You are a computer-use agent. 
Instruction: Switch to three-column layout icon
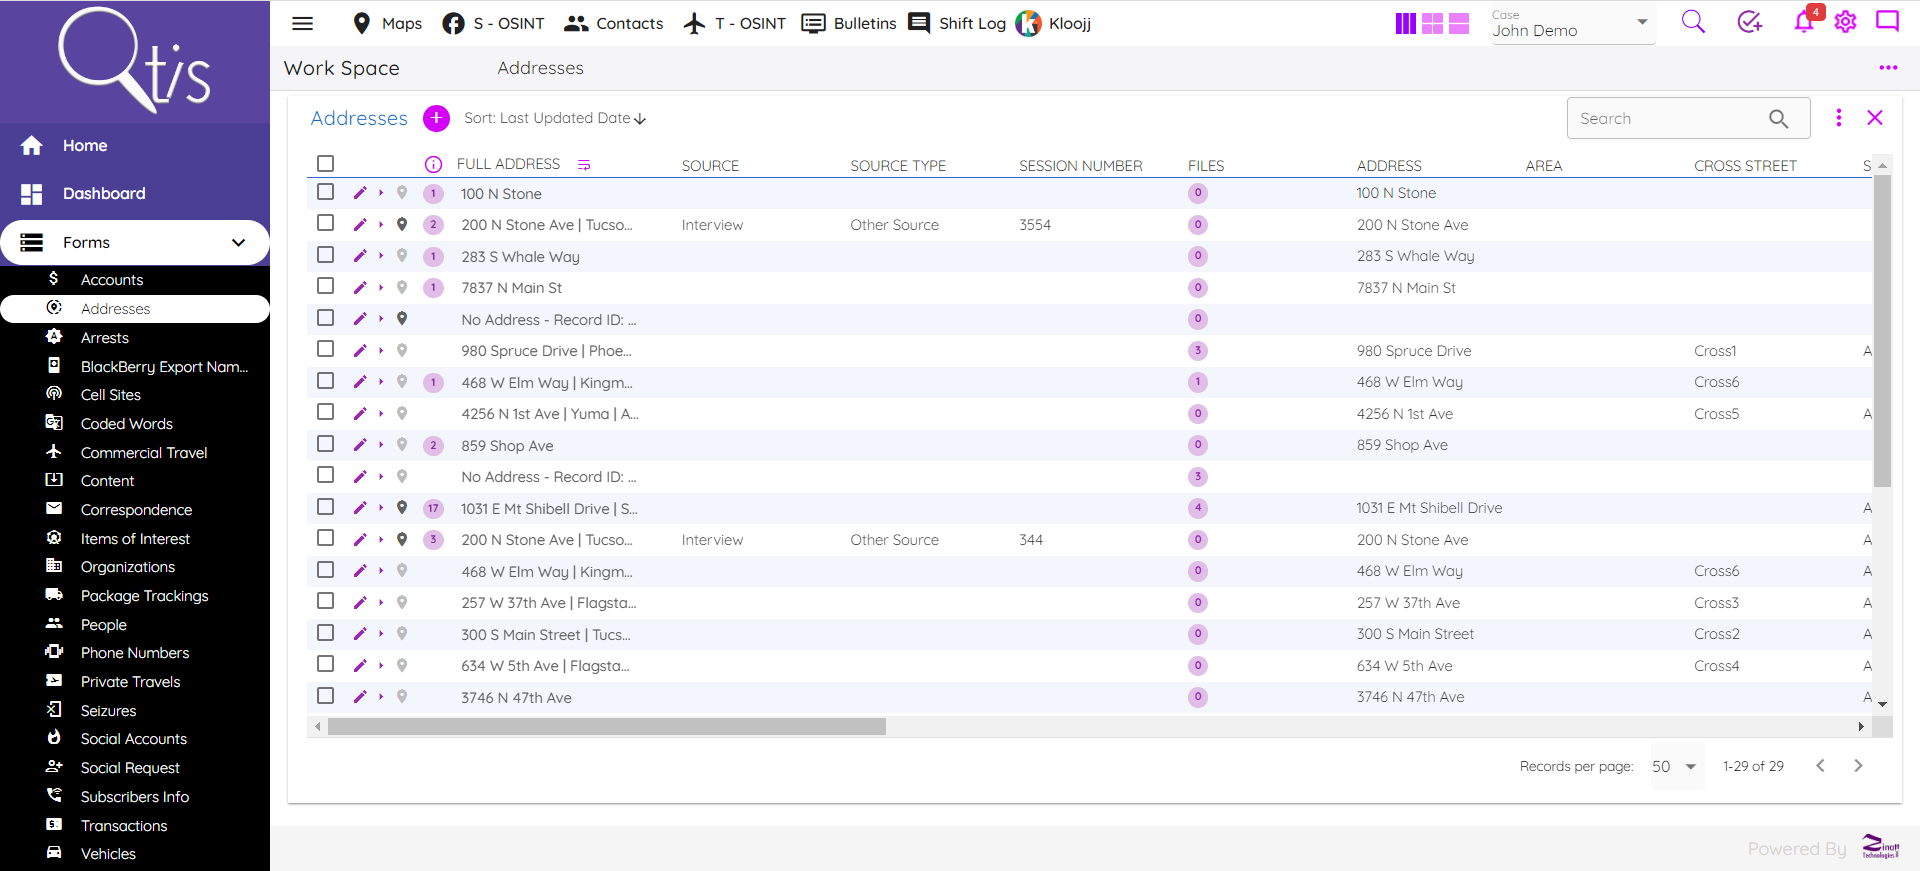(x=1406, y=23)
